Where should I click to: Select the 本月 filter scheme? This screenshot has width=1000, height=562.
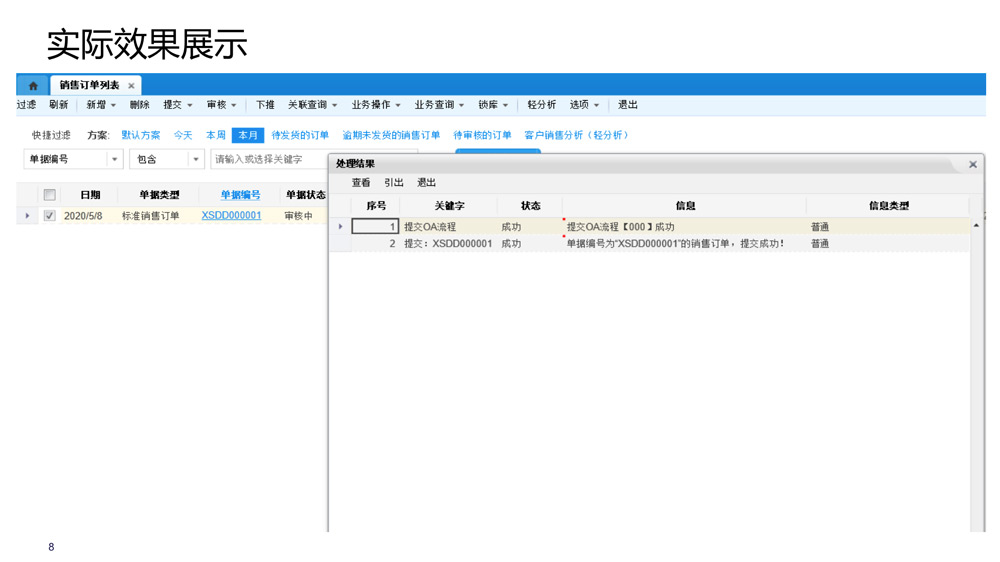pyautogui.click(x=248, y=135)
